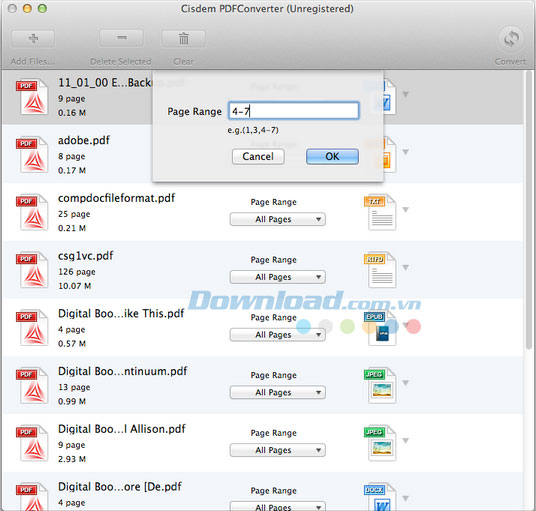Click the Page Range text field

click(x=294, y=111)
